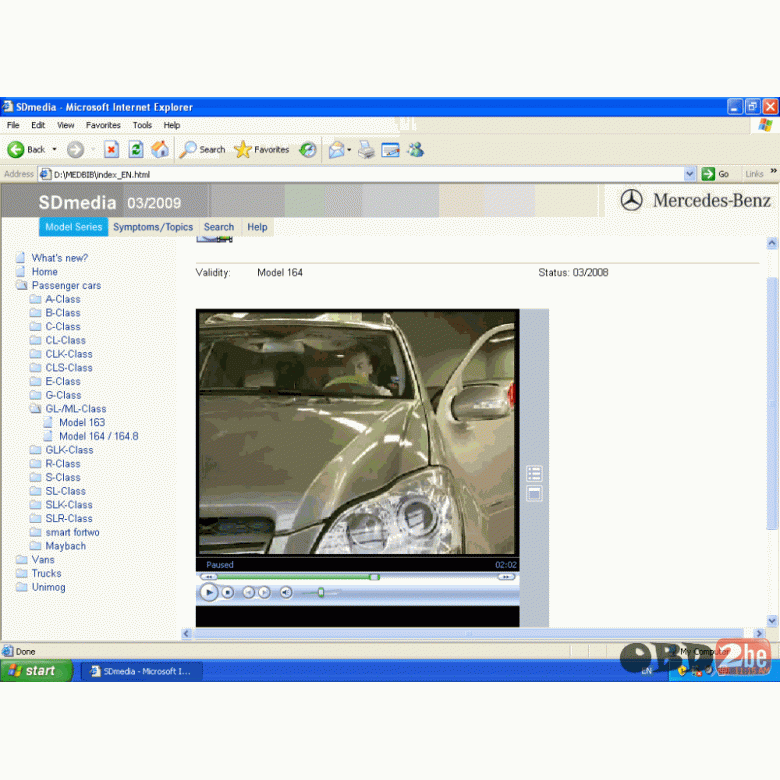The image size is (780, 780).
Task: Open the address bar dropdown arrow
Action: 689,174
